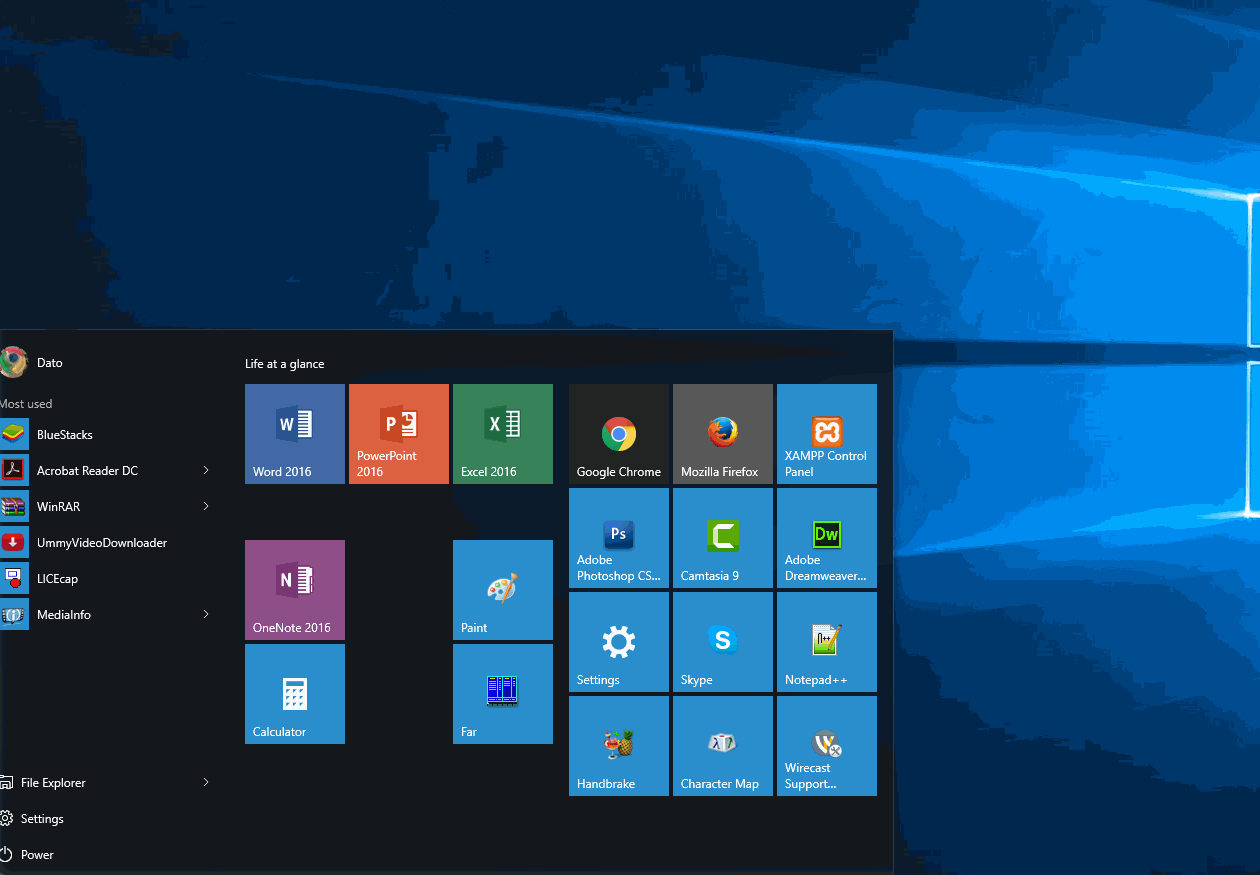The image size is (1260, 875).
Task: Launch WinRAR from the Most used list
Action: coord(110,507)
